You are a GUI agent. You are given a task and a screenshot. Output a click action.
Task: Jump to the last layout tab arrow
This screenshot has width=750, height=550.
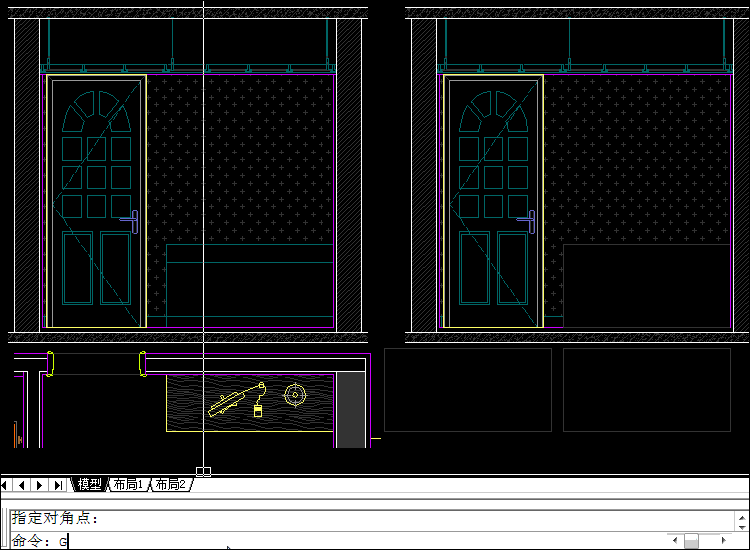click(x=58, y=485)
